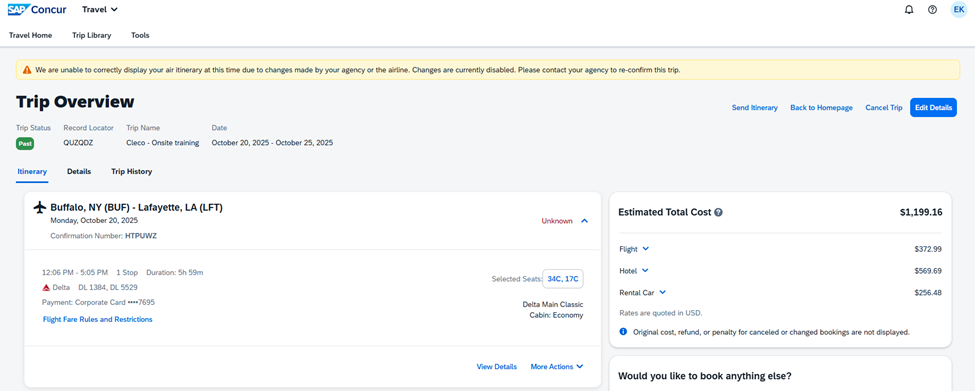
Task: Click the Past trip status badge
Action: (x=25, y=144)
